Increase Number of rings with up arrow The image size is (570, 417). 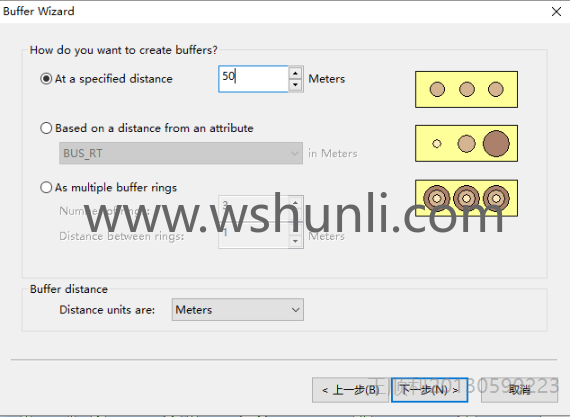296,202
